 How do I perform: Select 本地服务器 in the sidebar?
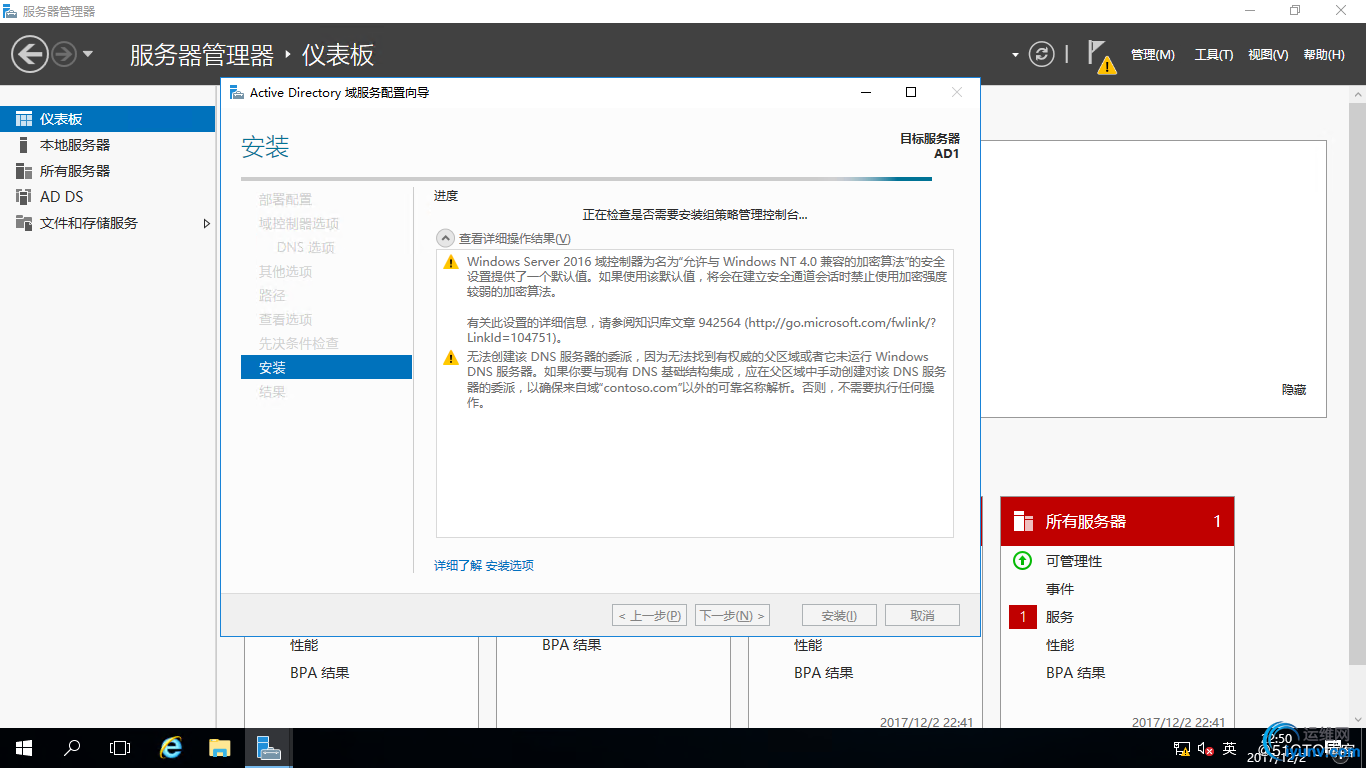coord(107,145)
